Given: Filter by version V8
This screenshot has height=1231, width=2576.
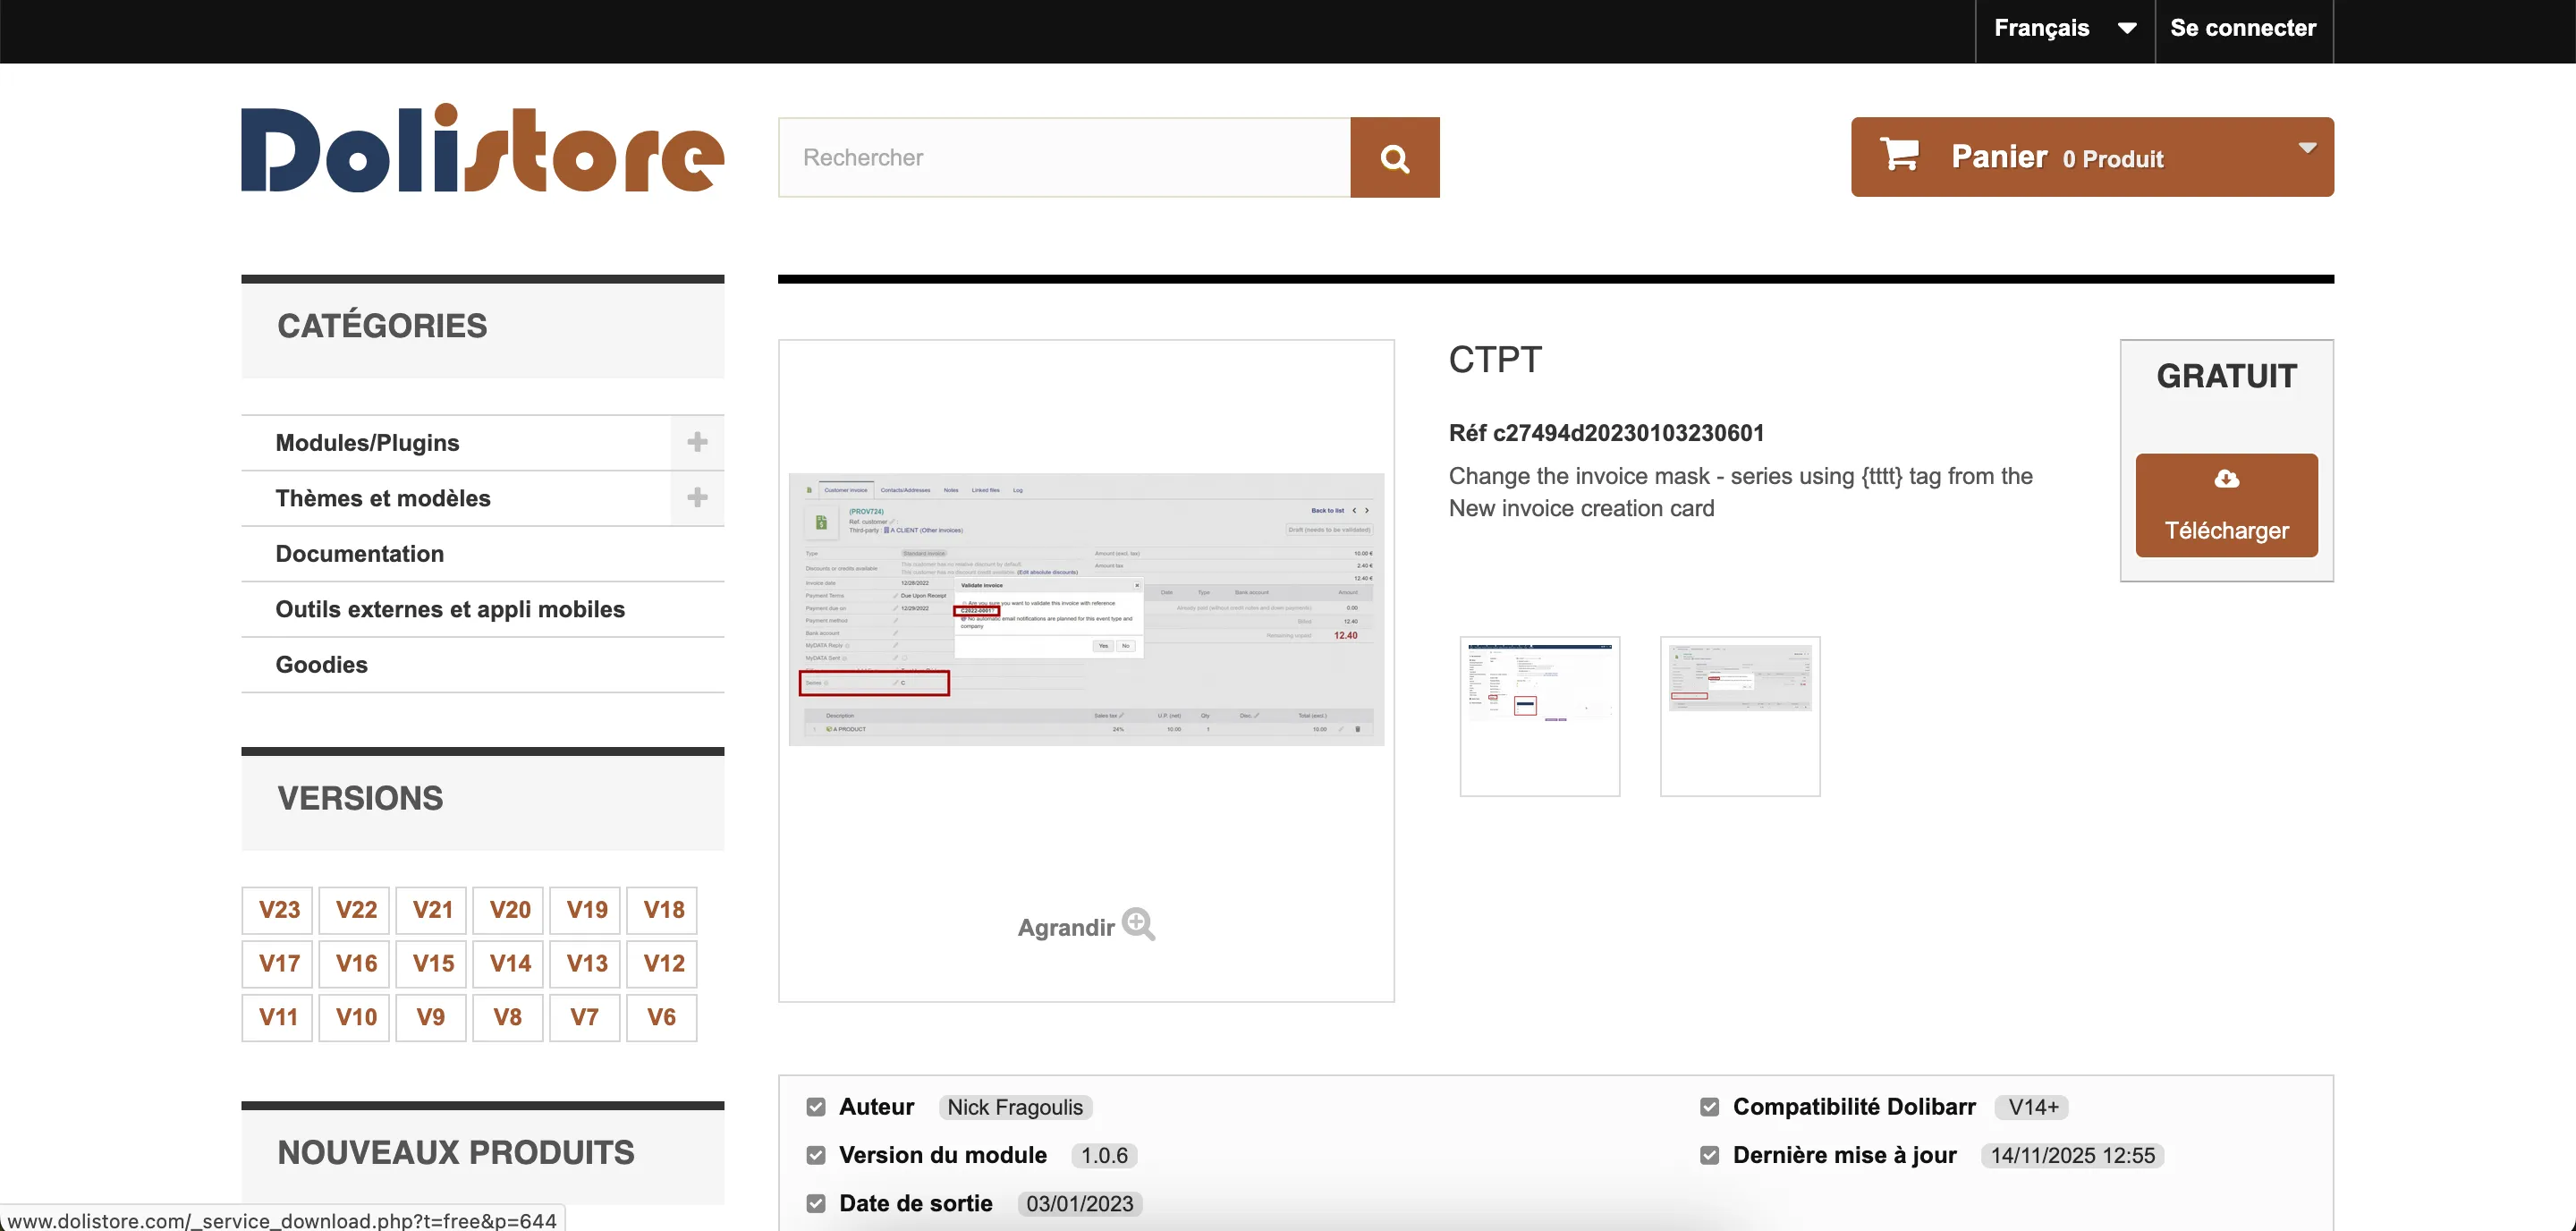Looking at the screenshot, I should 509,1018.
